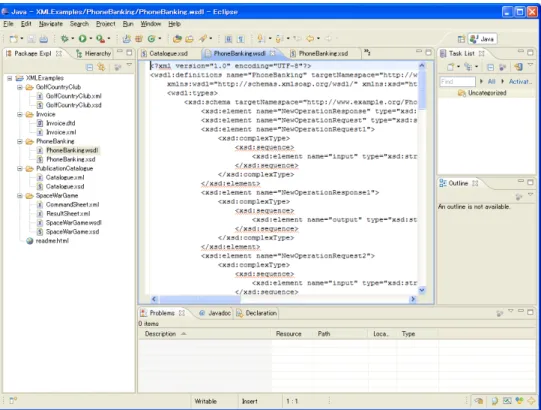Sort by the Description column header
The height and width of the screenshot is (410, 541).
click(204, 334)
